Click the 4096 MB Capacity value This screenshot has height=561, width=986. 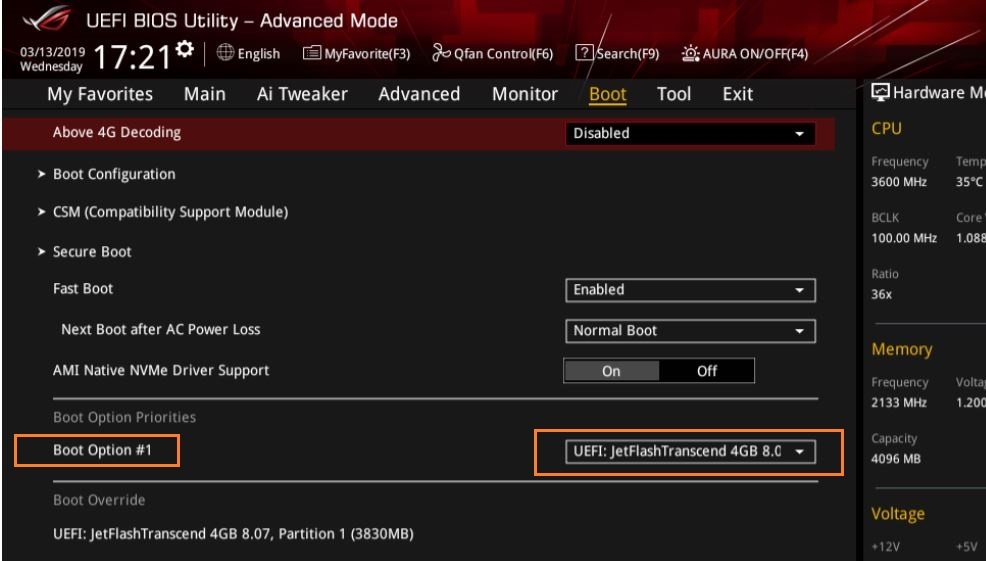pos(896,459)
